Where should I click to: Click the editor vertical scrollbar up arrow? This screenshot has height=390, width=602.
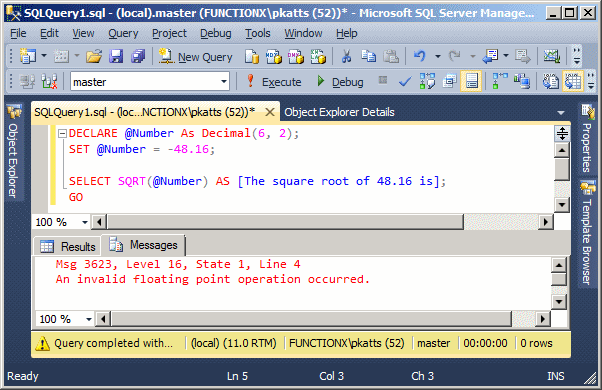point(562,150)
